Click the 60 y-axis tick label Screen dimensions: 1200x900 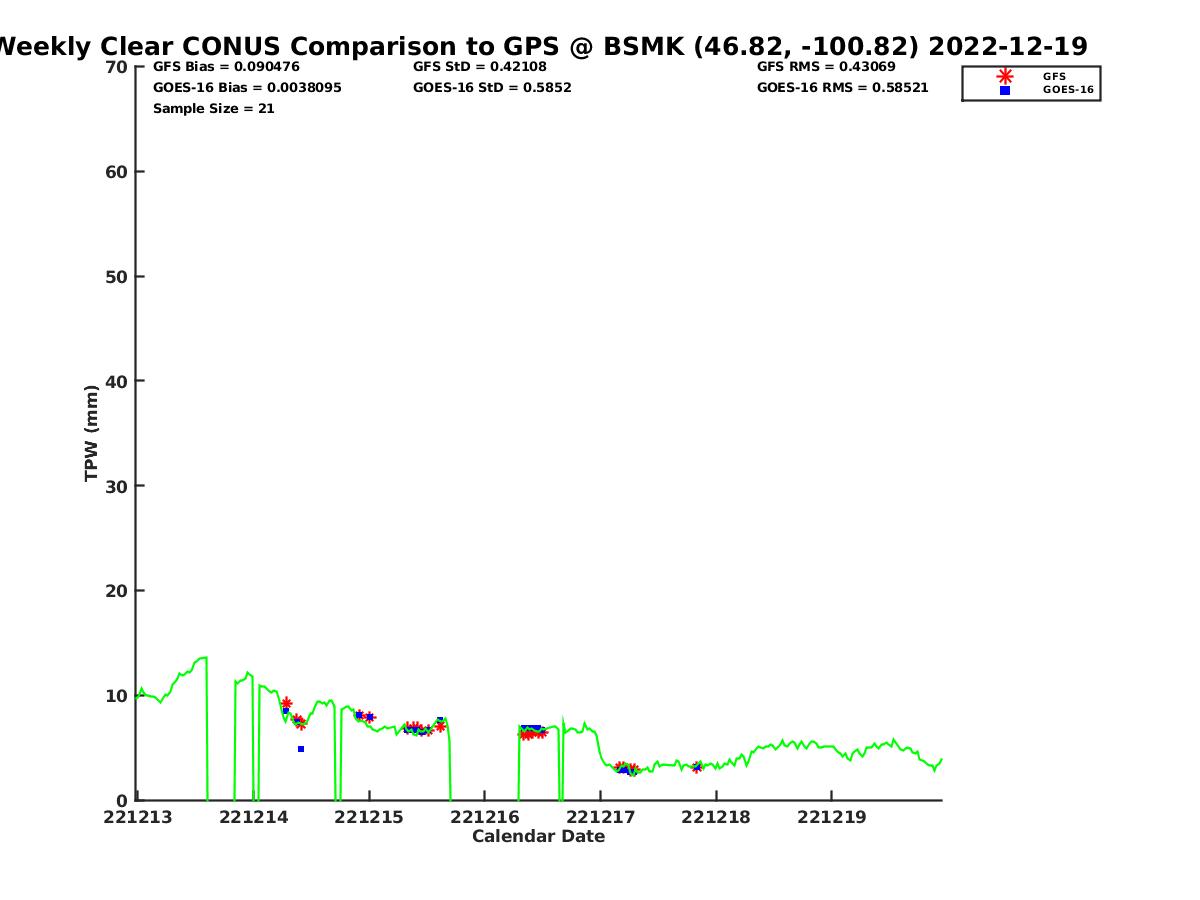(x=116, y=172)
